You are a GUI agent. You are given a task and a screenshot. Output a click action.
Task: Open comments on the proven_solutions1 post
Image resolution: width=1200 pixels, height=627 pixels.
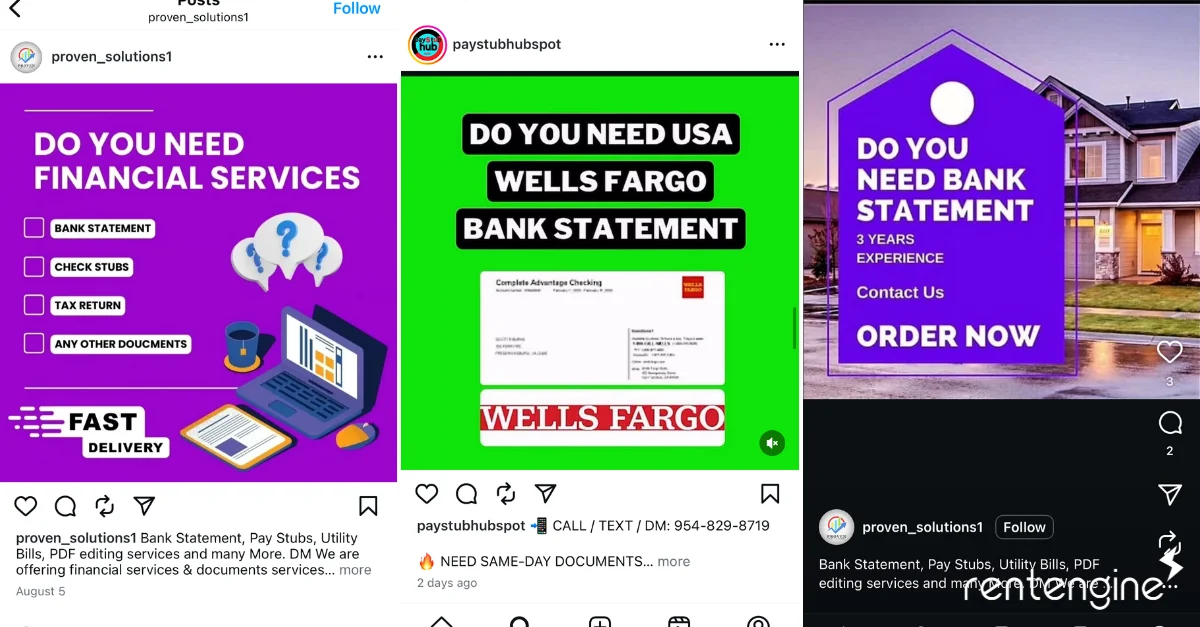tap(65, 506)
